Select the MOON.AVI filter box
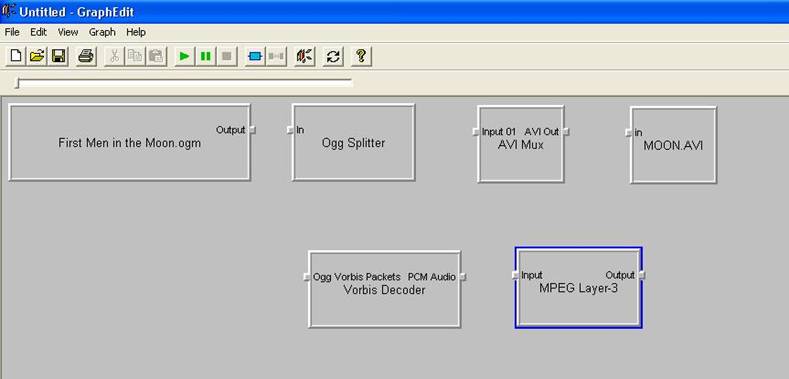This screenshot has width=789, height=379. 673,145
